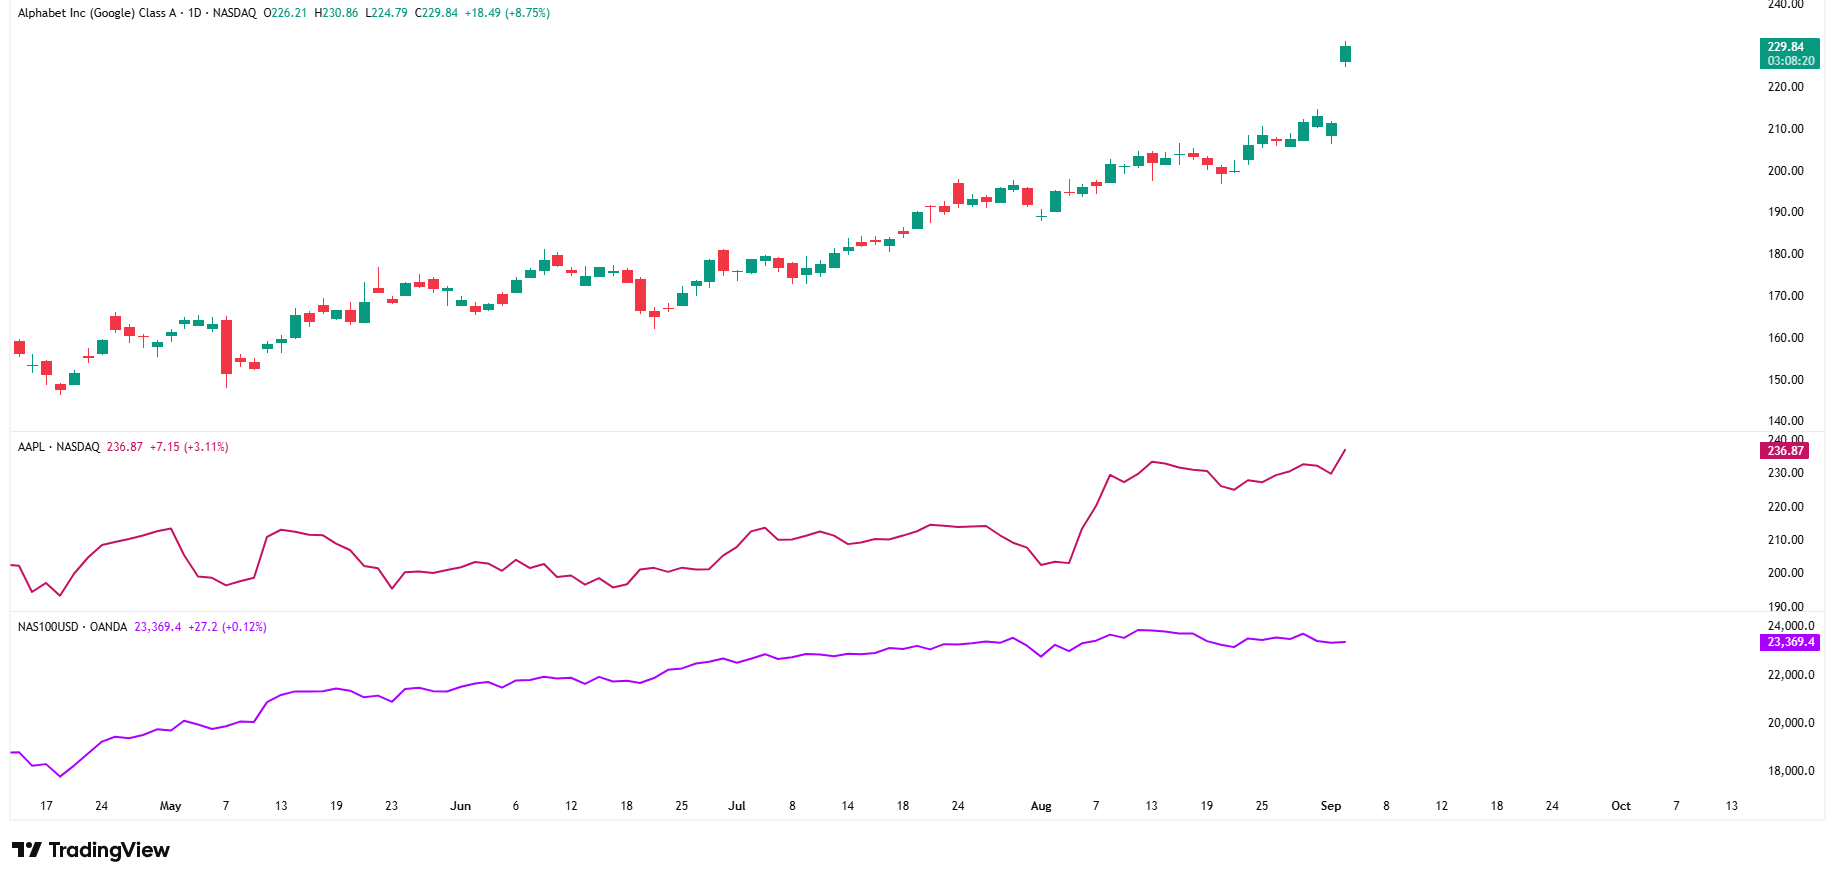Click the 170.00 price axis label
The width and height of the screenshot is (1835, 880).
coord(1785,296)
